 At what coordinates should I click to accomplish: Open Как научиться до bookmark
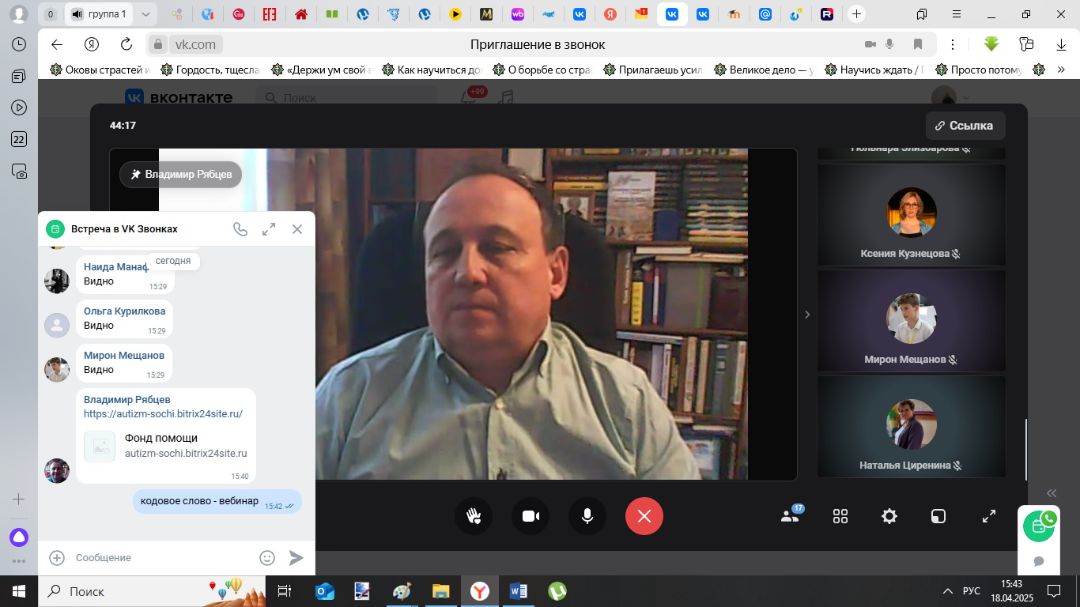pos(432,70)
